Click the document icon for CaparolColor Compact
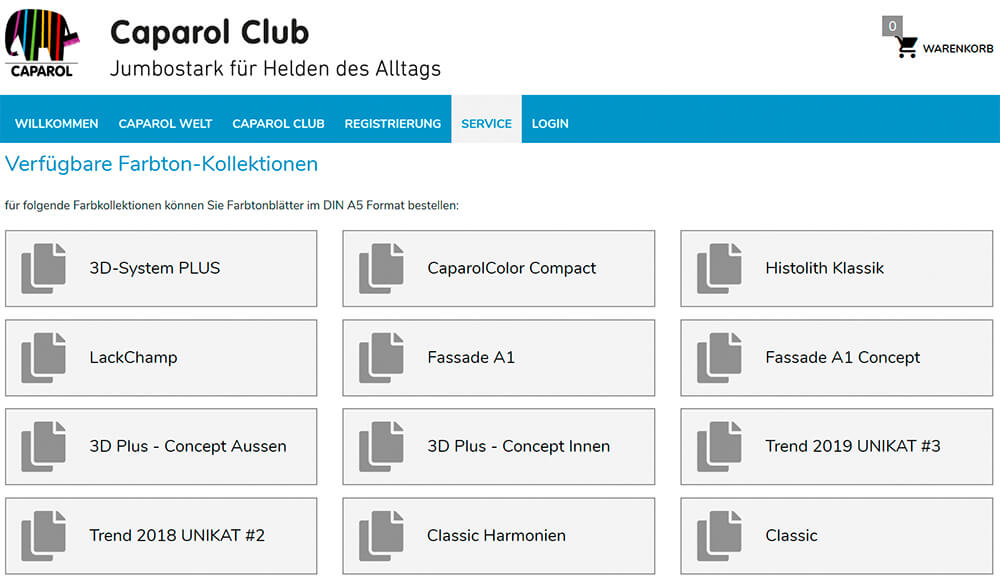 (x=381, y=268)
